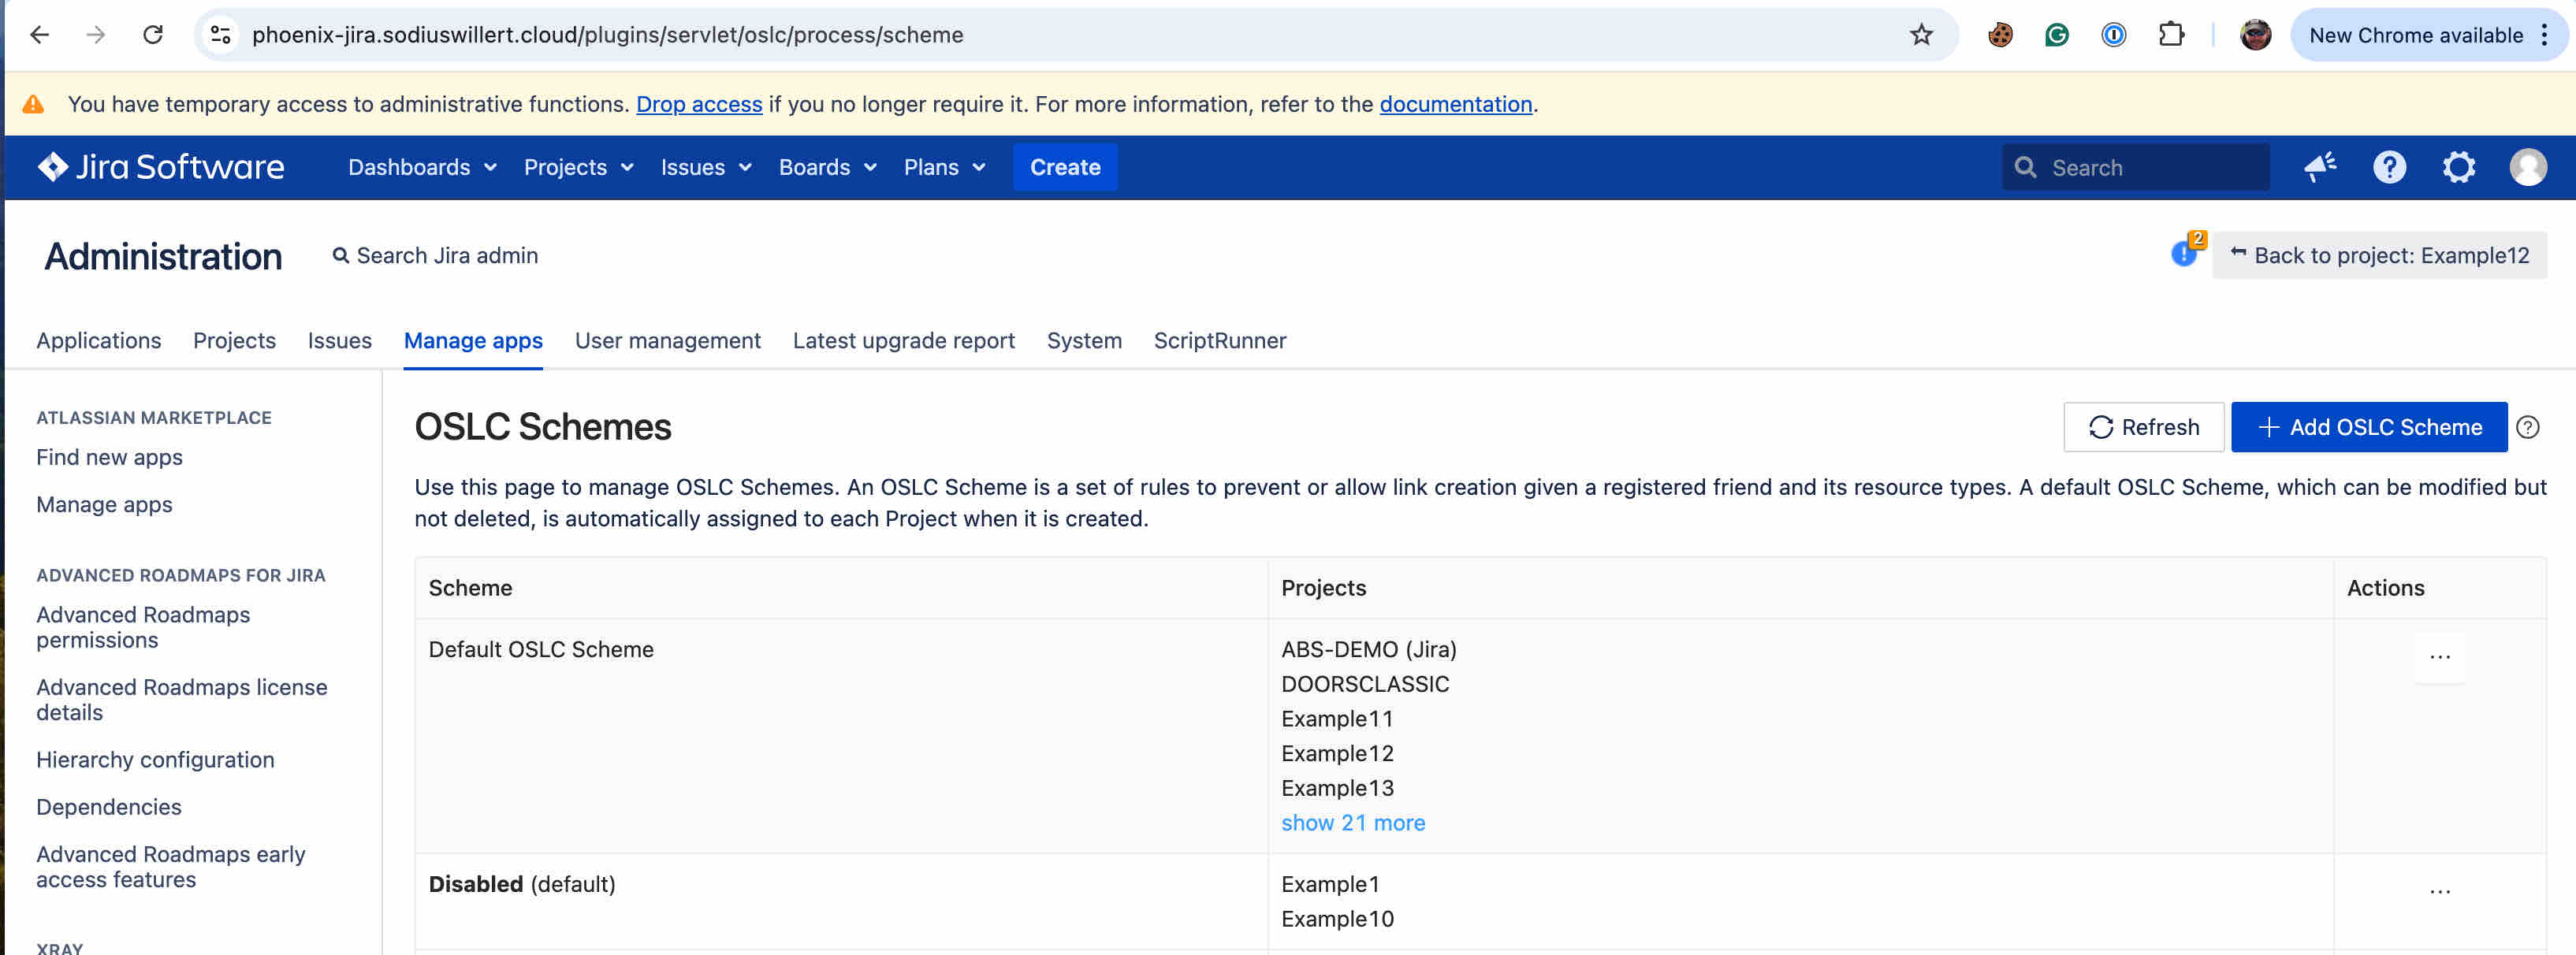Viewport: 2576px width, 955px height.
Task: Show 21 more projects in Default scheme
Action: 1353,823
